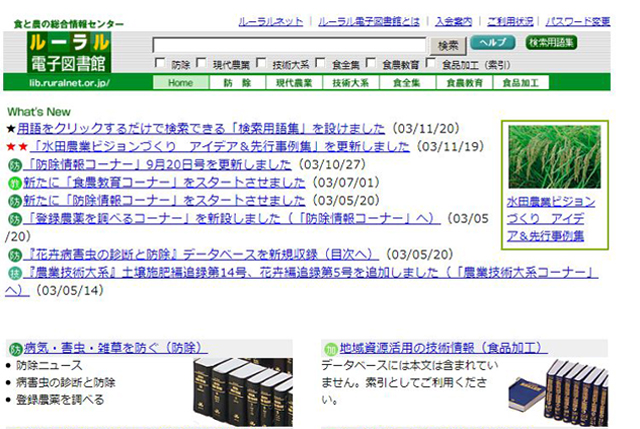Screen dimensions: 640x429
Task: Open the 食品加工 navigation tab
Action: [x=520, y=83]
